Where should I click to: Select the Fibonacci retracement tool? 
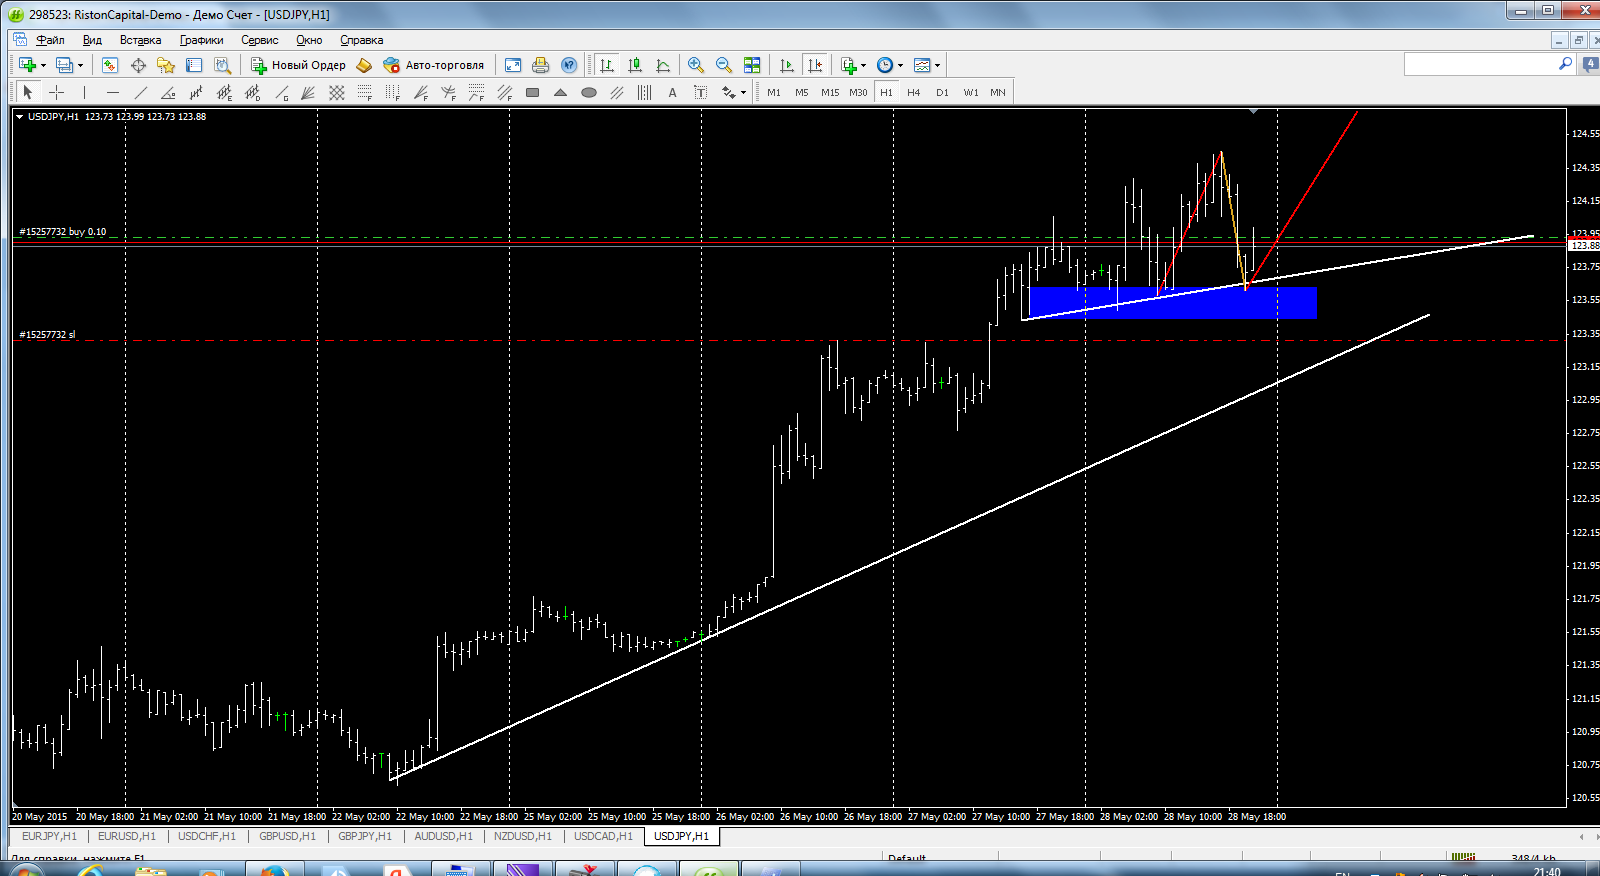[365, 92]
